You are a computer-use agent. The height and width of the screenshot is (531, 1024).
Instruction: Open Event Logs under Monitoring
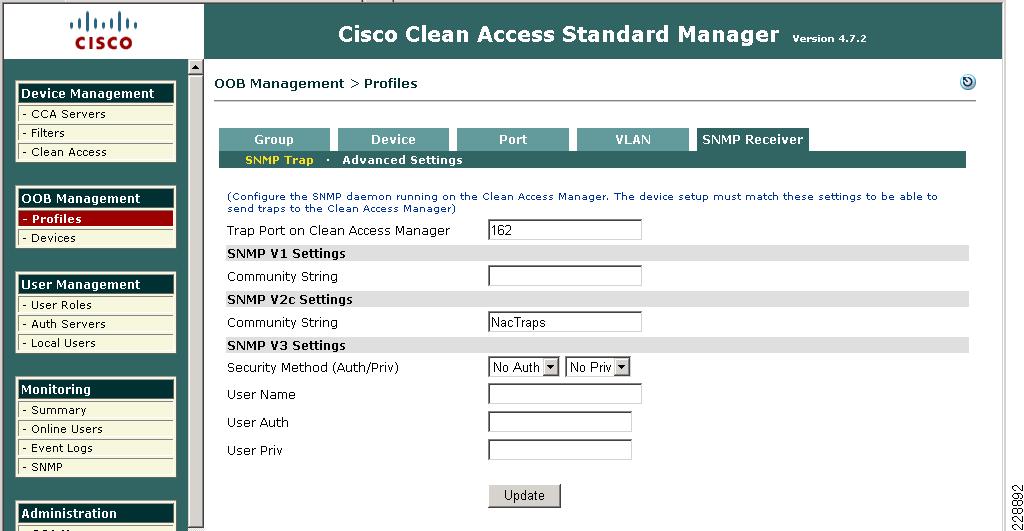coord(96,448)
